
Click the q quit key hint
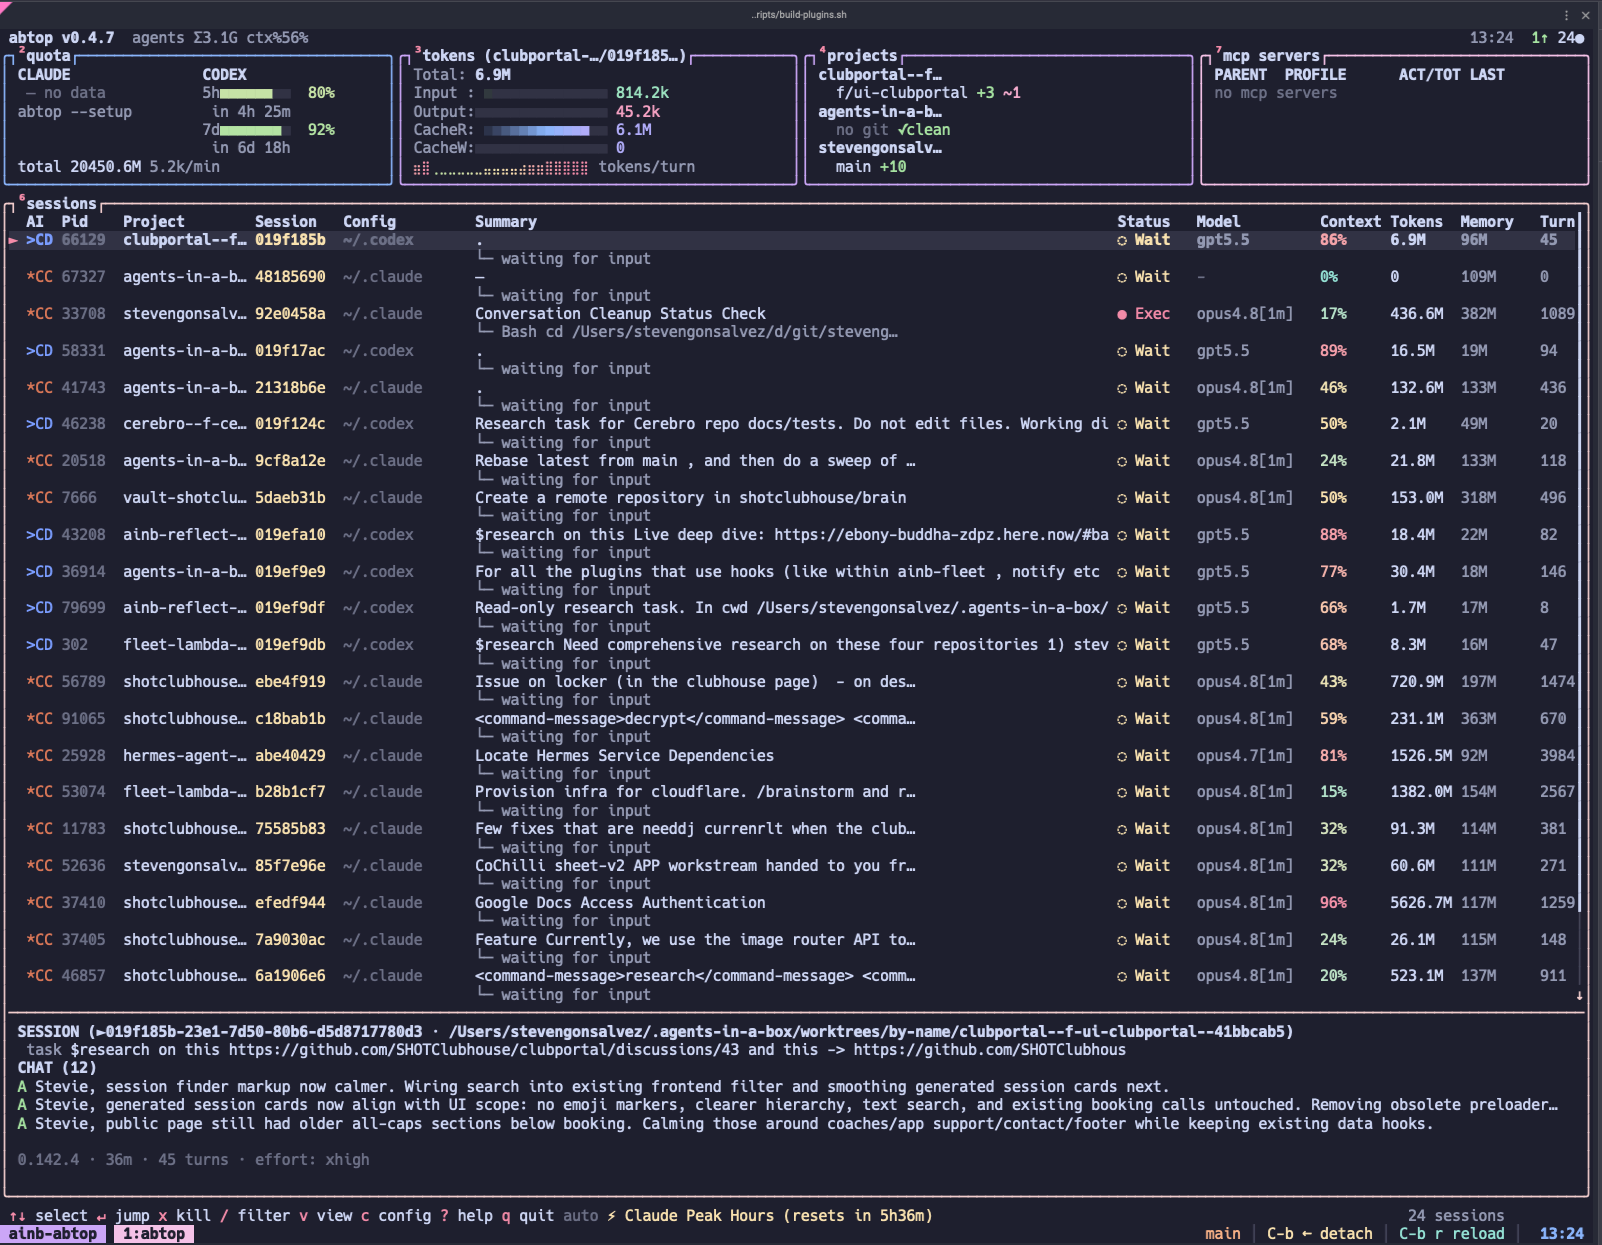tap(528, 1216)
